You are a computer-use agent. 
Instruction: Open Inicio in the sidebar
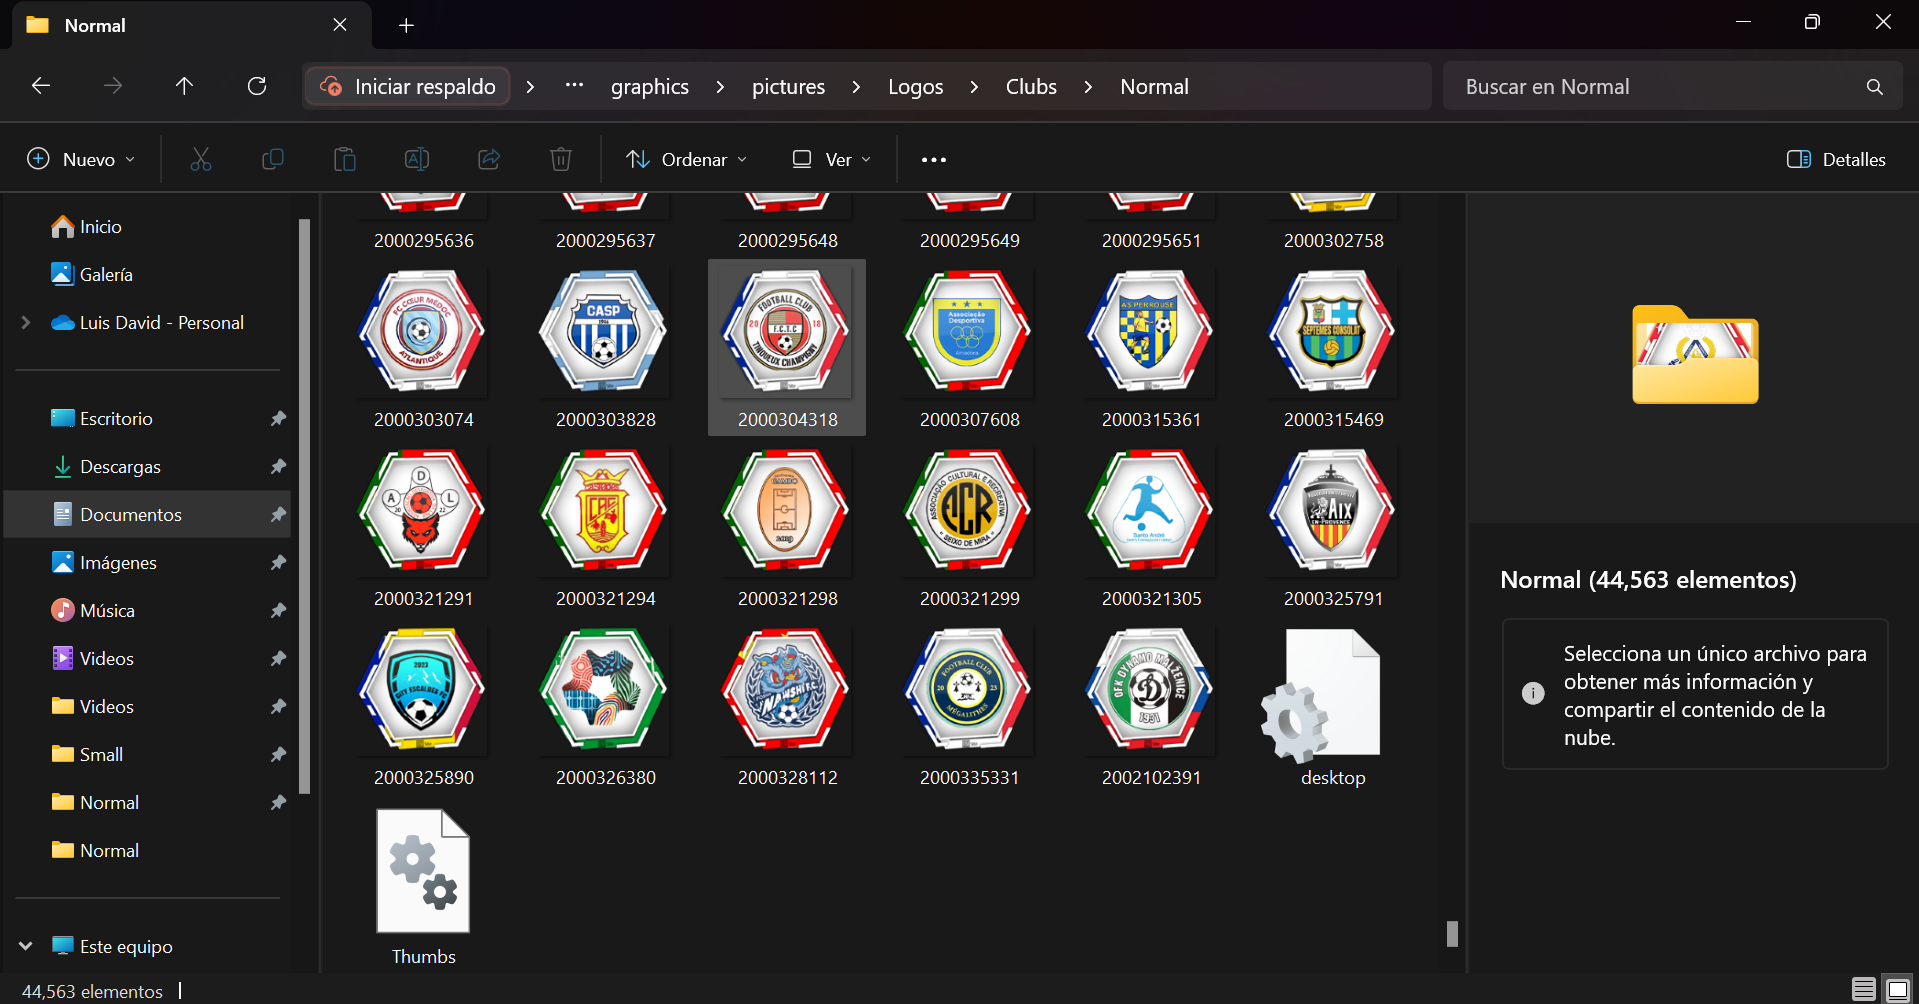pos(100,227)
